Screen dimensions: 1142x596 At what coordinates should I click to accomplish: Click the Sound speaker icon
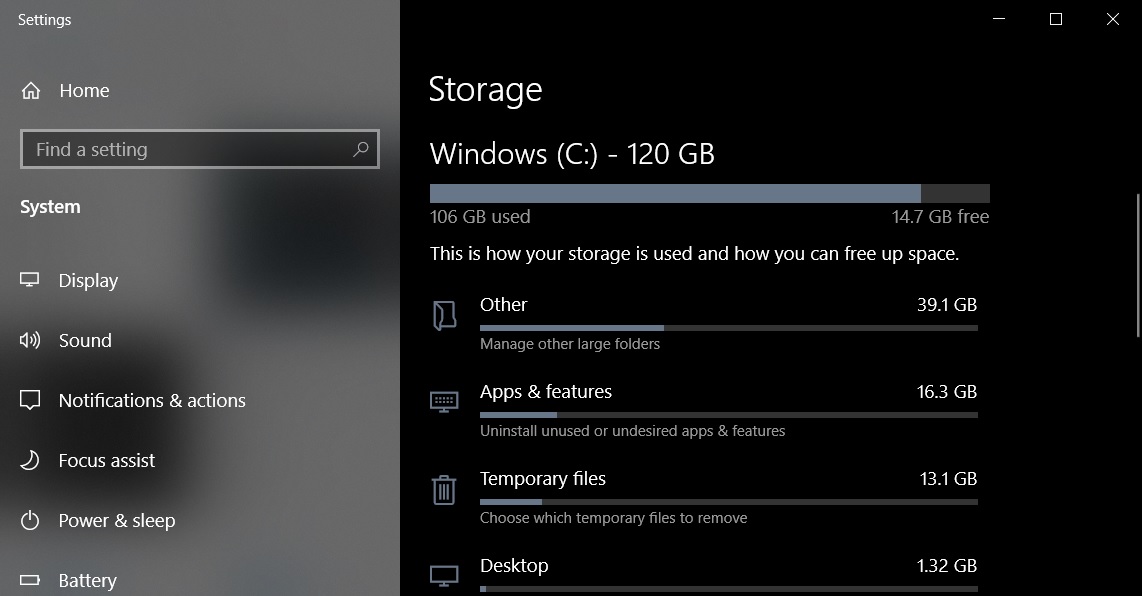tap(31, 340)
